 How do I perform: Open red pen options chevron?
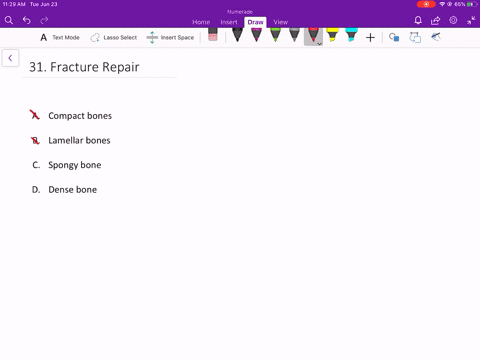click(319, 44)
